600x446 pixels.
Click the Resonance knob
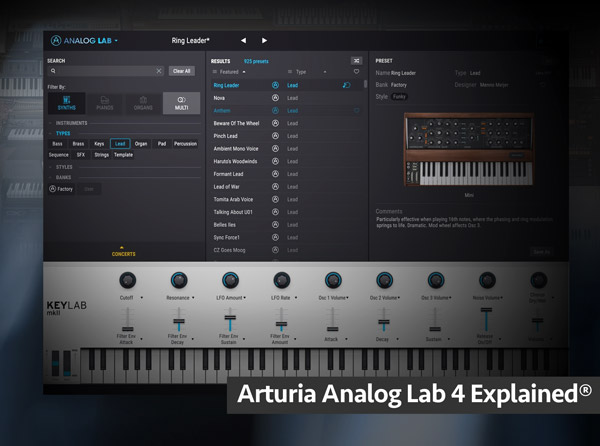(x=179, y=280)
